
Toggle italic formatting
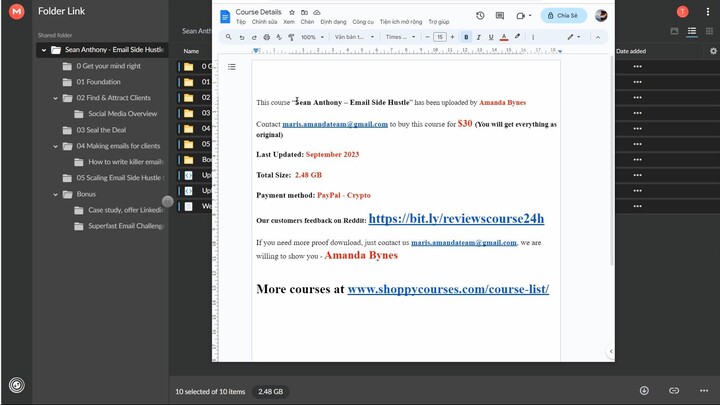(478, 37)
